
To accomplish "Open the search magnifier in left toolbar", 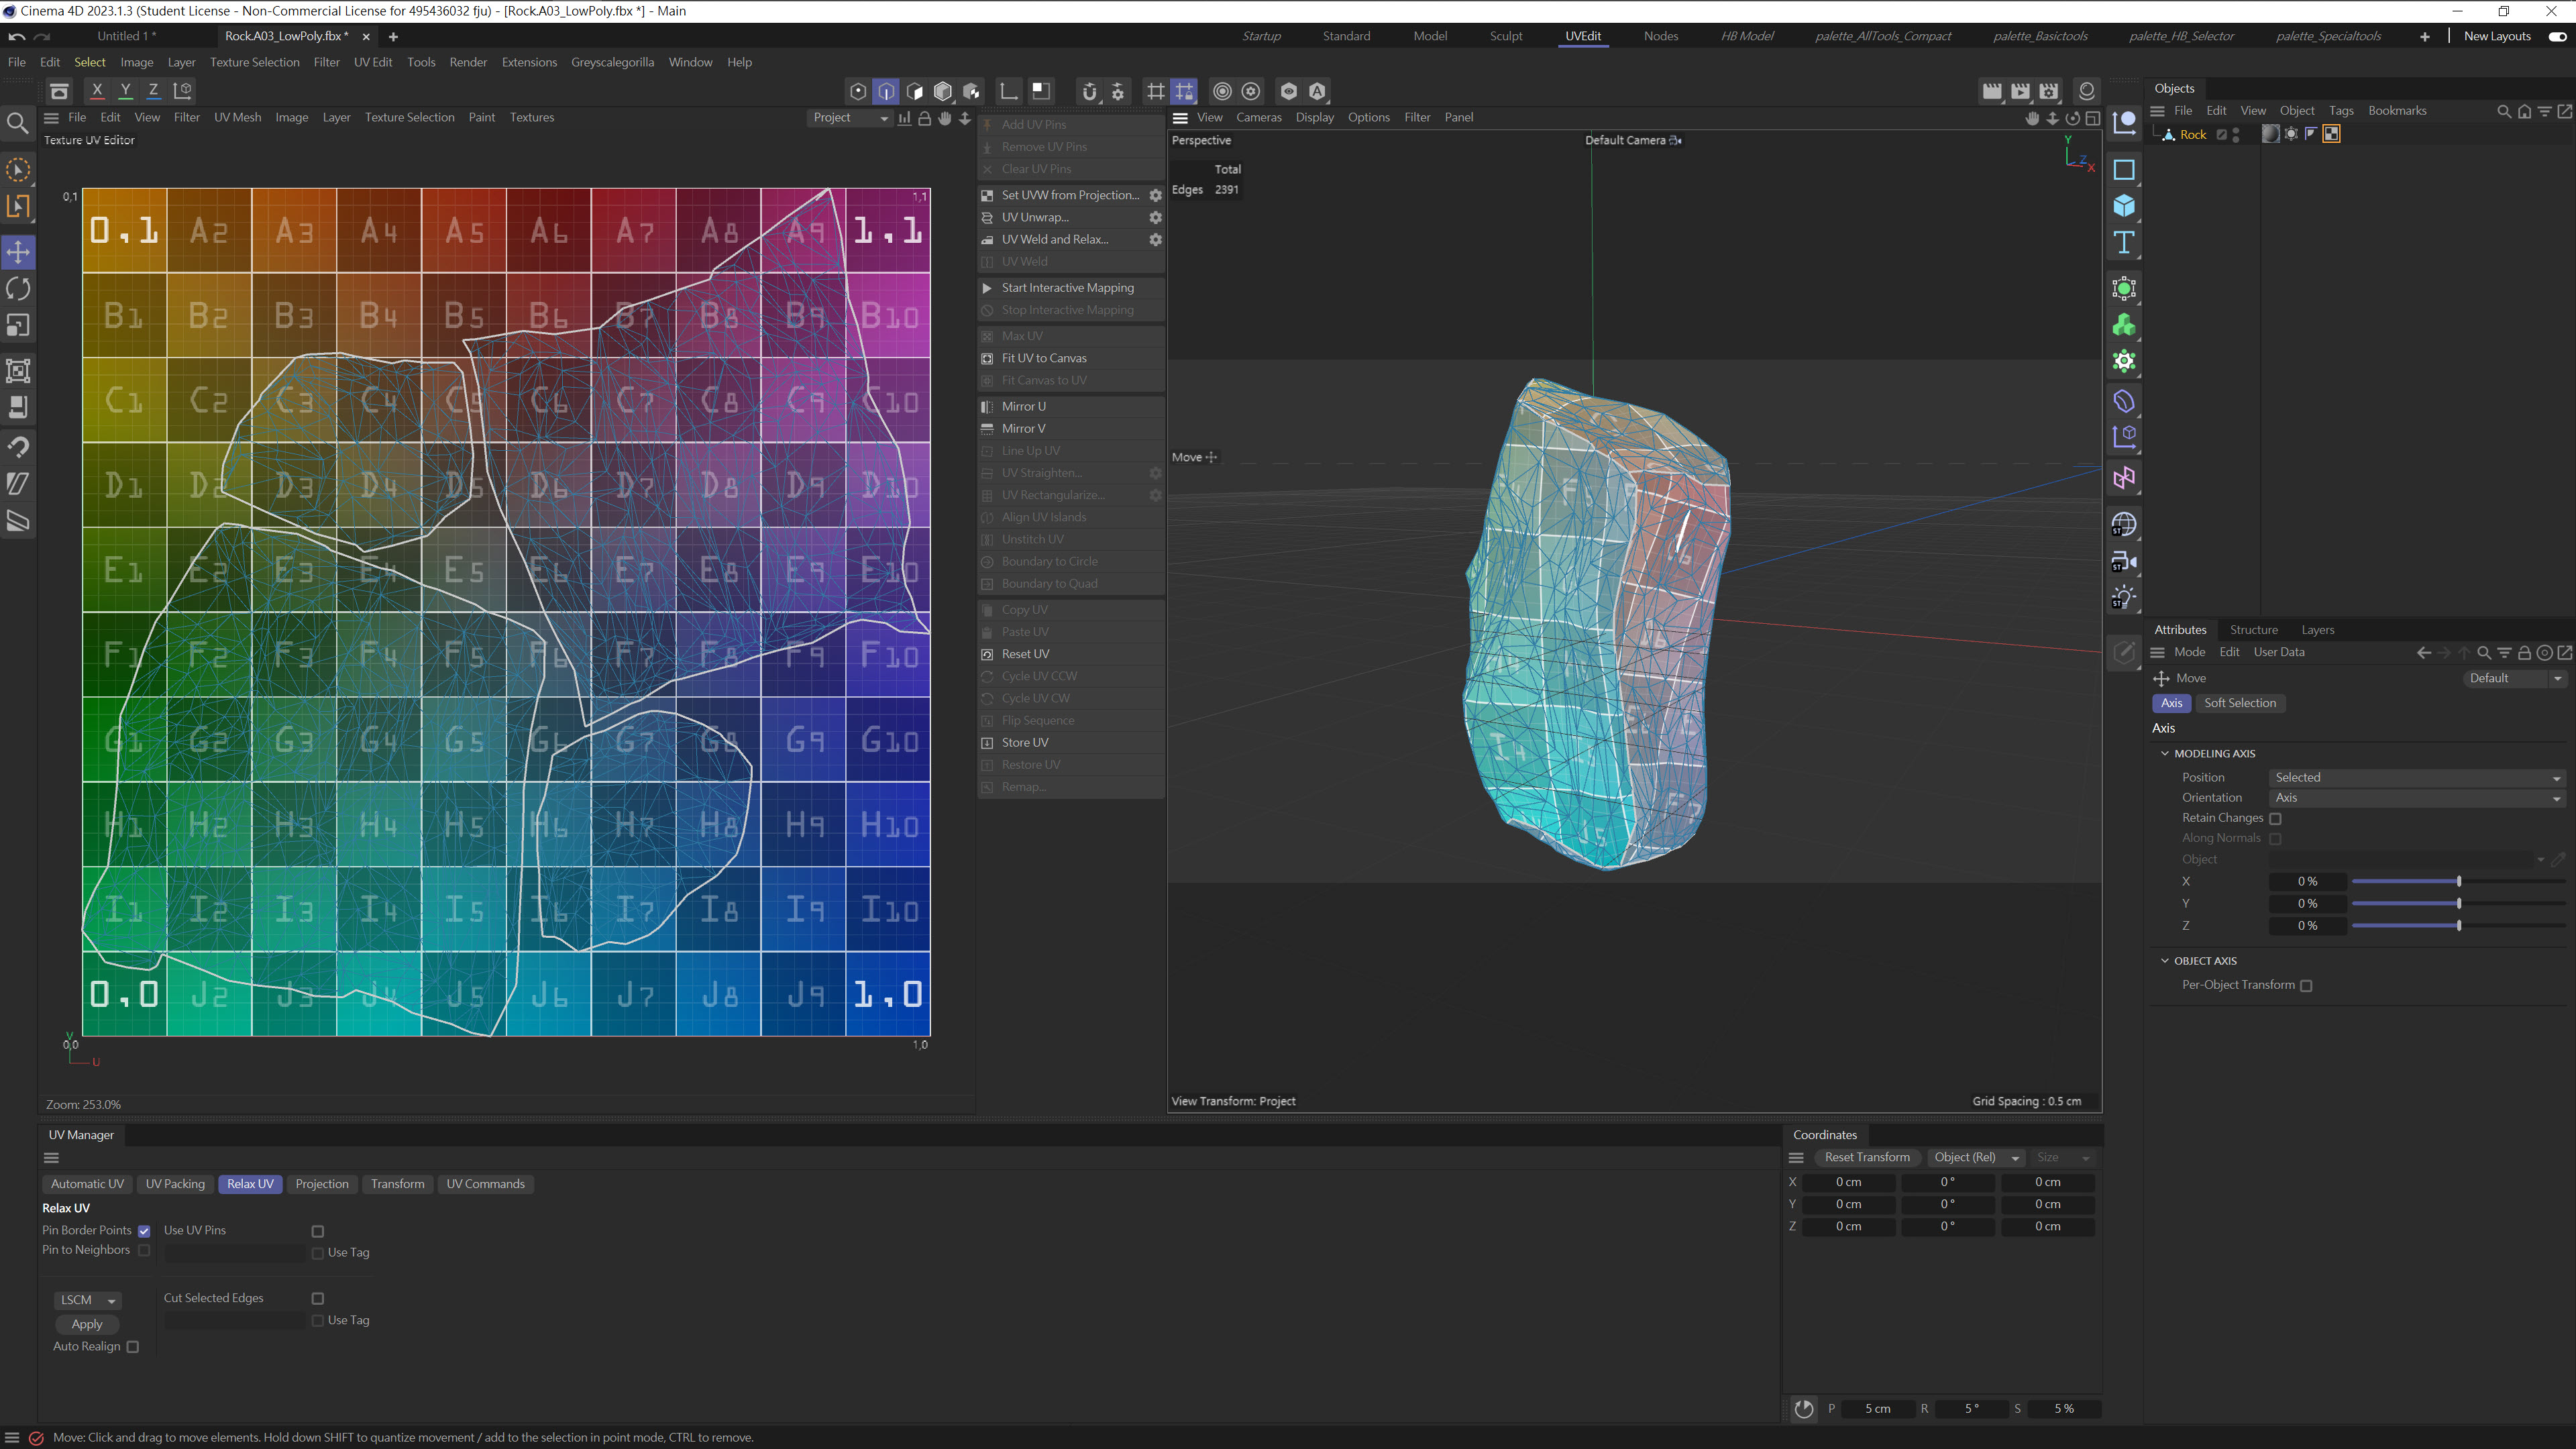I will [18, 124].
